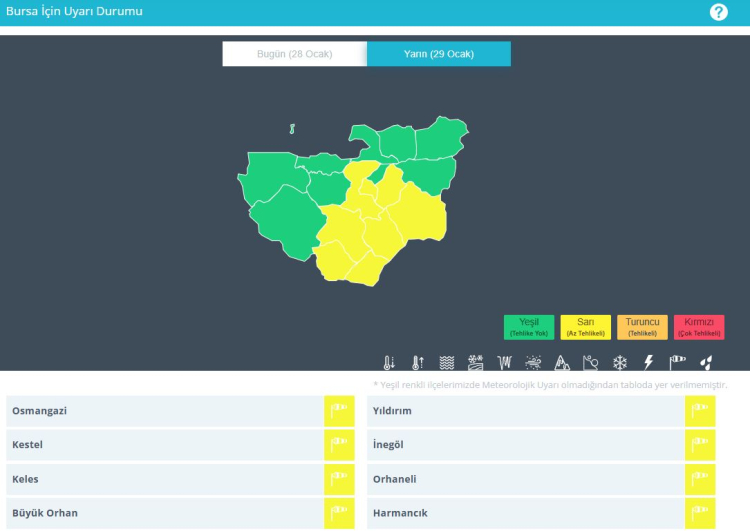Select the Yarın (29 Ocak) tab
The image size is (750, 531).
tap(438, 54)
